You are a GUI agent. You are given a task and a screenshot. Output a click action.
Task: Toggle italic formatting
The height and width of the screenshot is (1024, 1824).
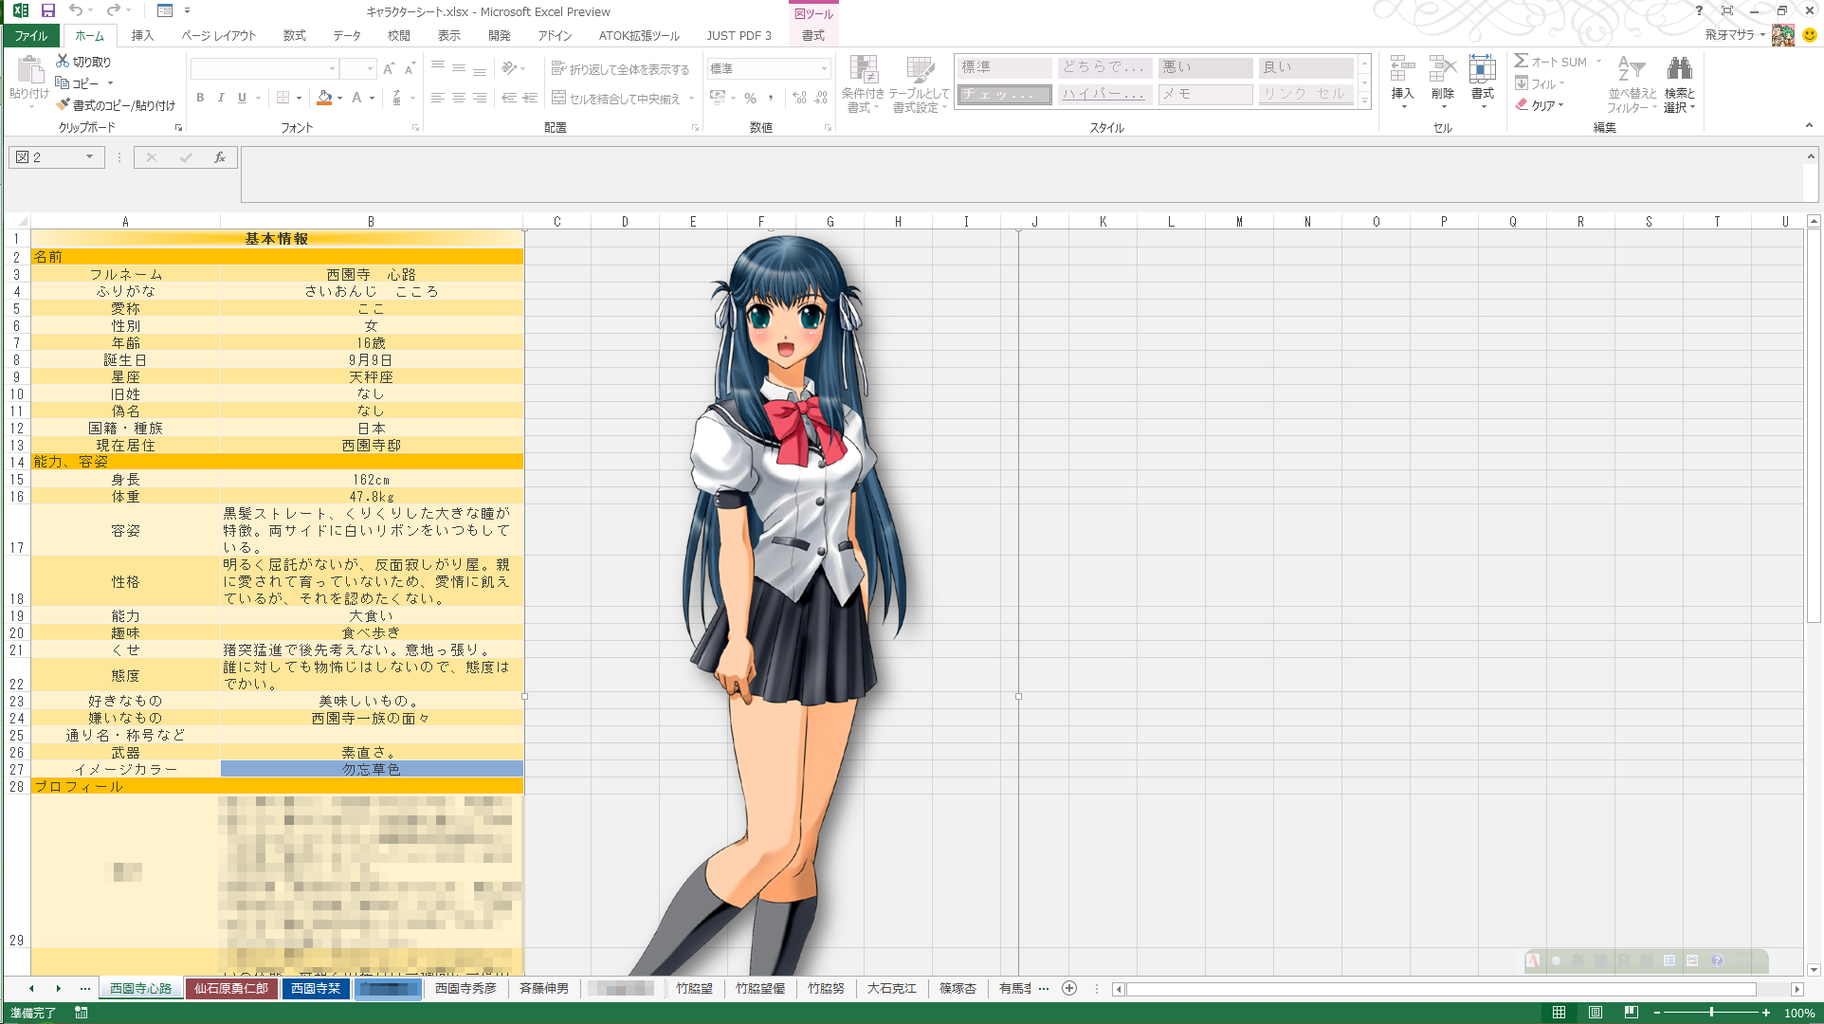pyautogui.click(x=221, y=98)
